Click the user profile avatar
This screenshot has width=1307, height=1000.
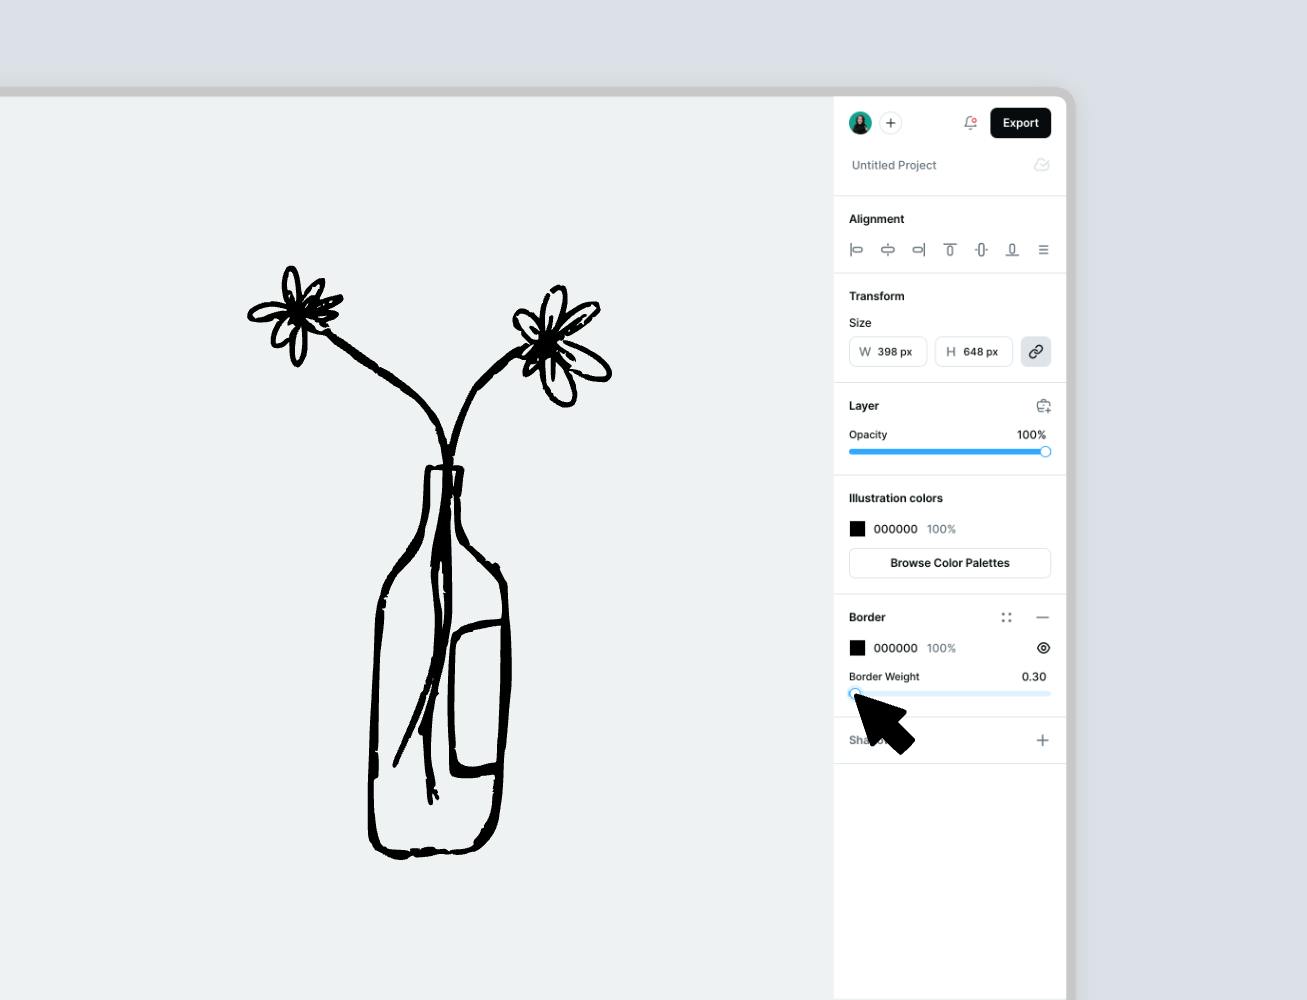pos(858,122)
